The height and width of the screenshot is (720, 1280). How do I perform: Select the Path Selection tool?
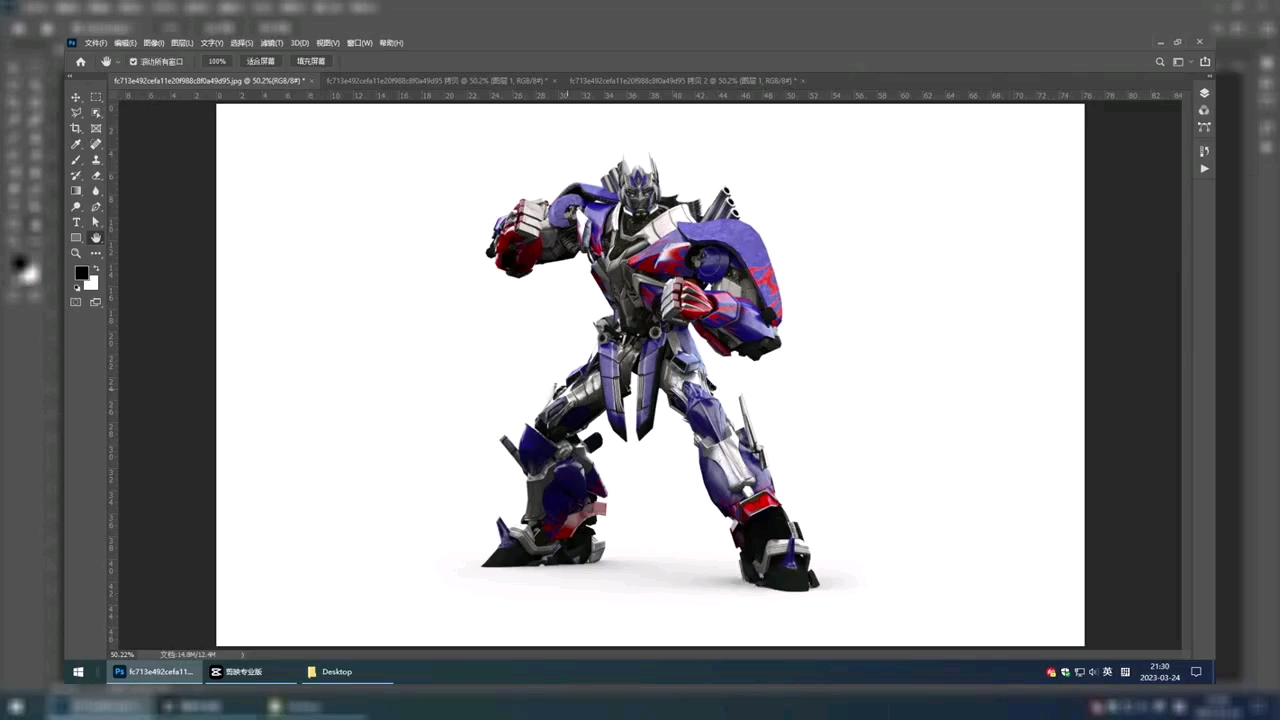[96, 222]
